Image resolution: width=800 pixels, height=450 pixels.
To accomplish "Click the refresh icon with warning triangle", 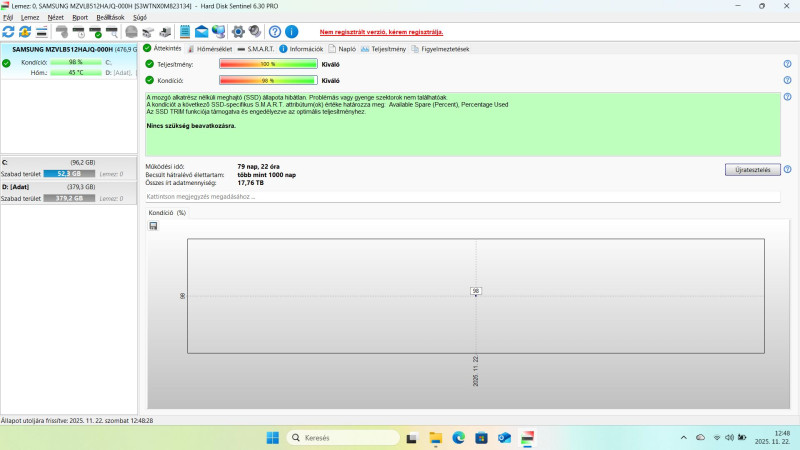I will click(x=25, y=32).
